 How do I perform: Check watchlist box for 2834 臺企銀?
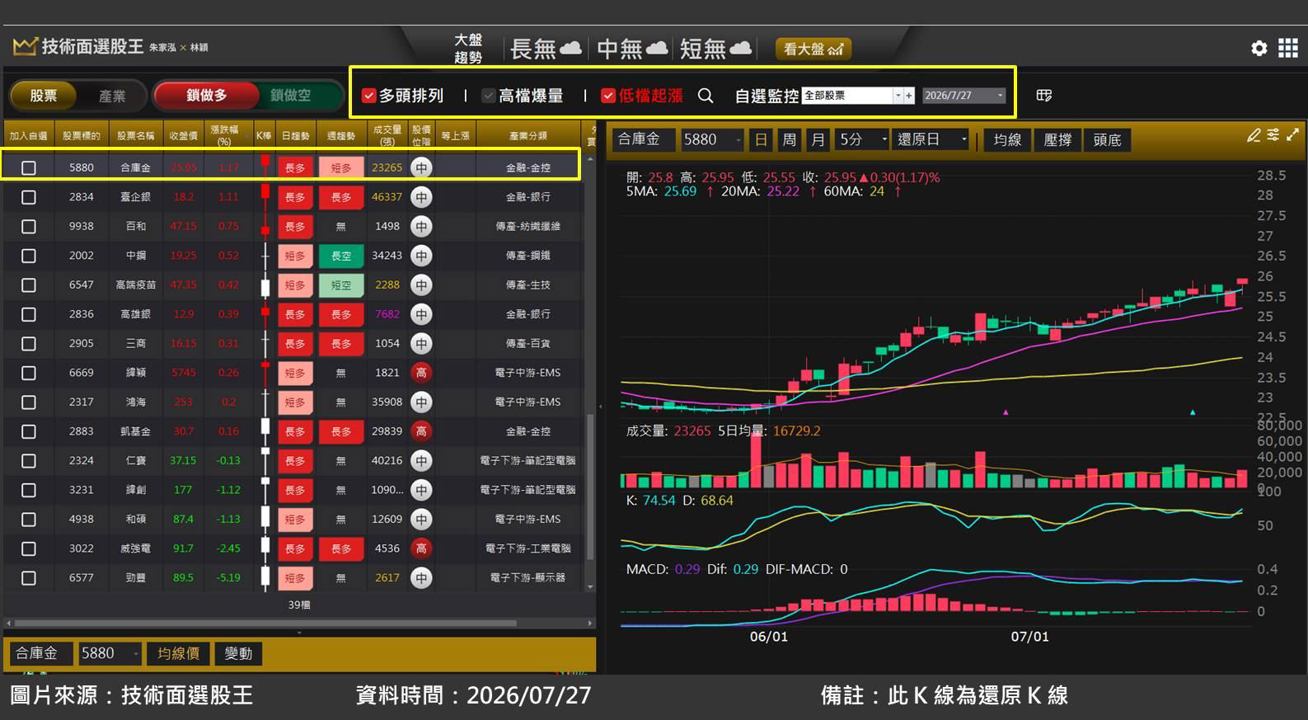(x=28, y=197)
